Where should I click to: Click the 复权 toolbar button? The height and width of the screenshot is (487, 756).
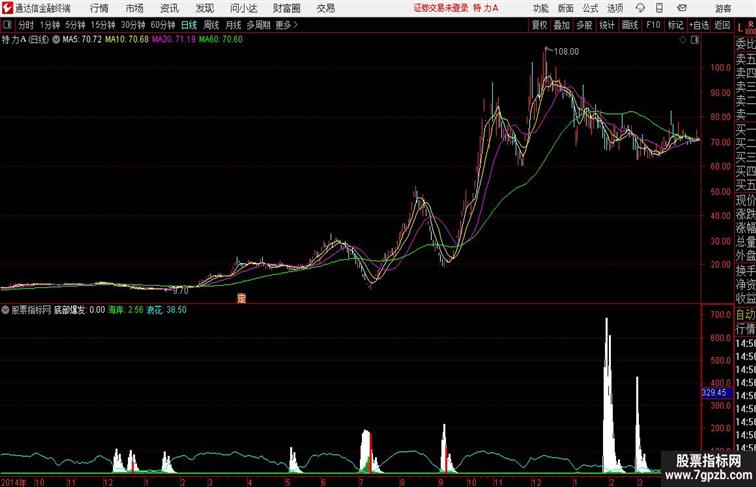click(540, 25)
